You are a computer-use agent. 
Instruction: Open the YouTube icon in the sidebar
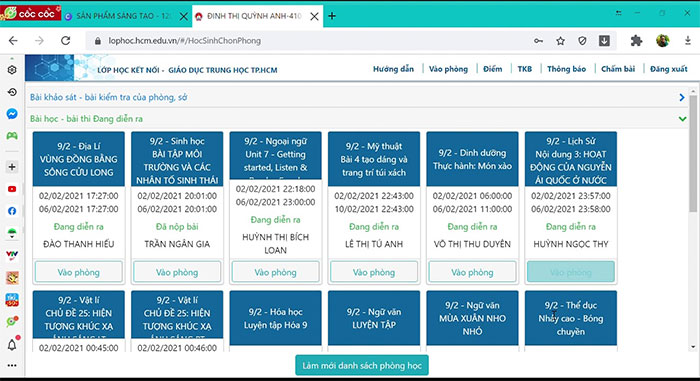pyautogui.click(x=12, y=189)
